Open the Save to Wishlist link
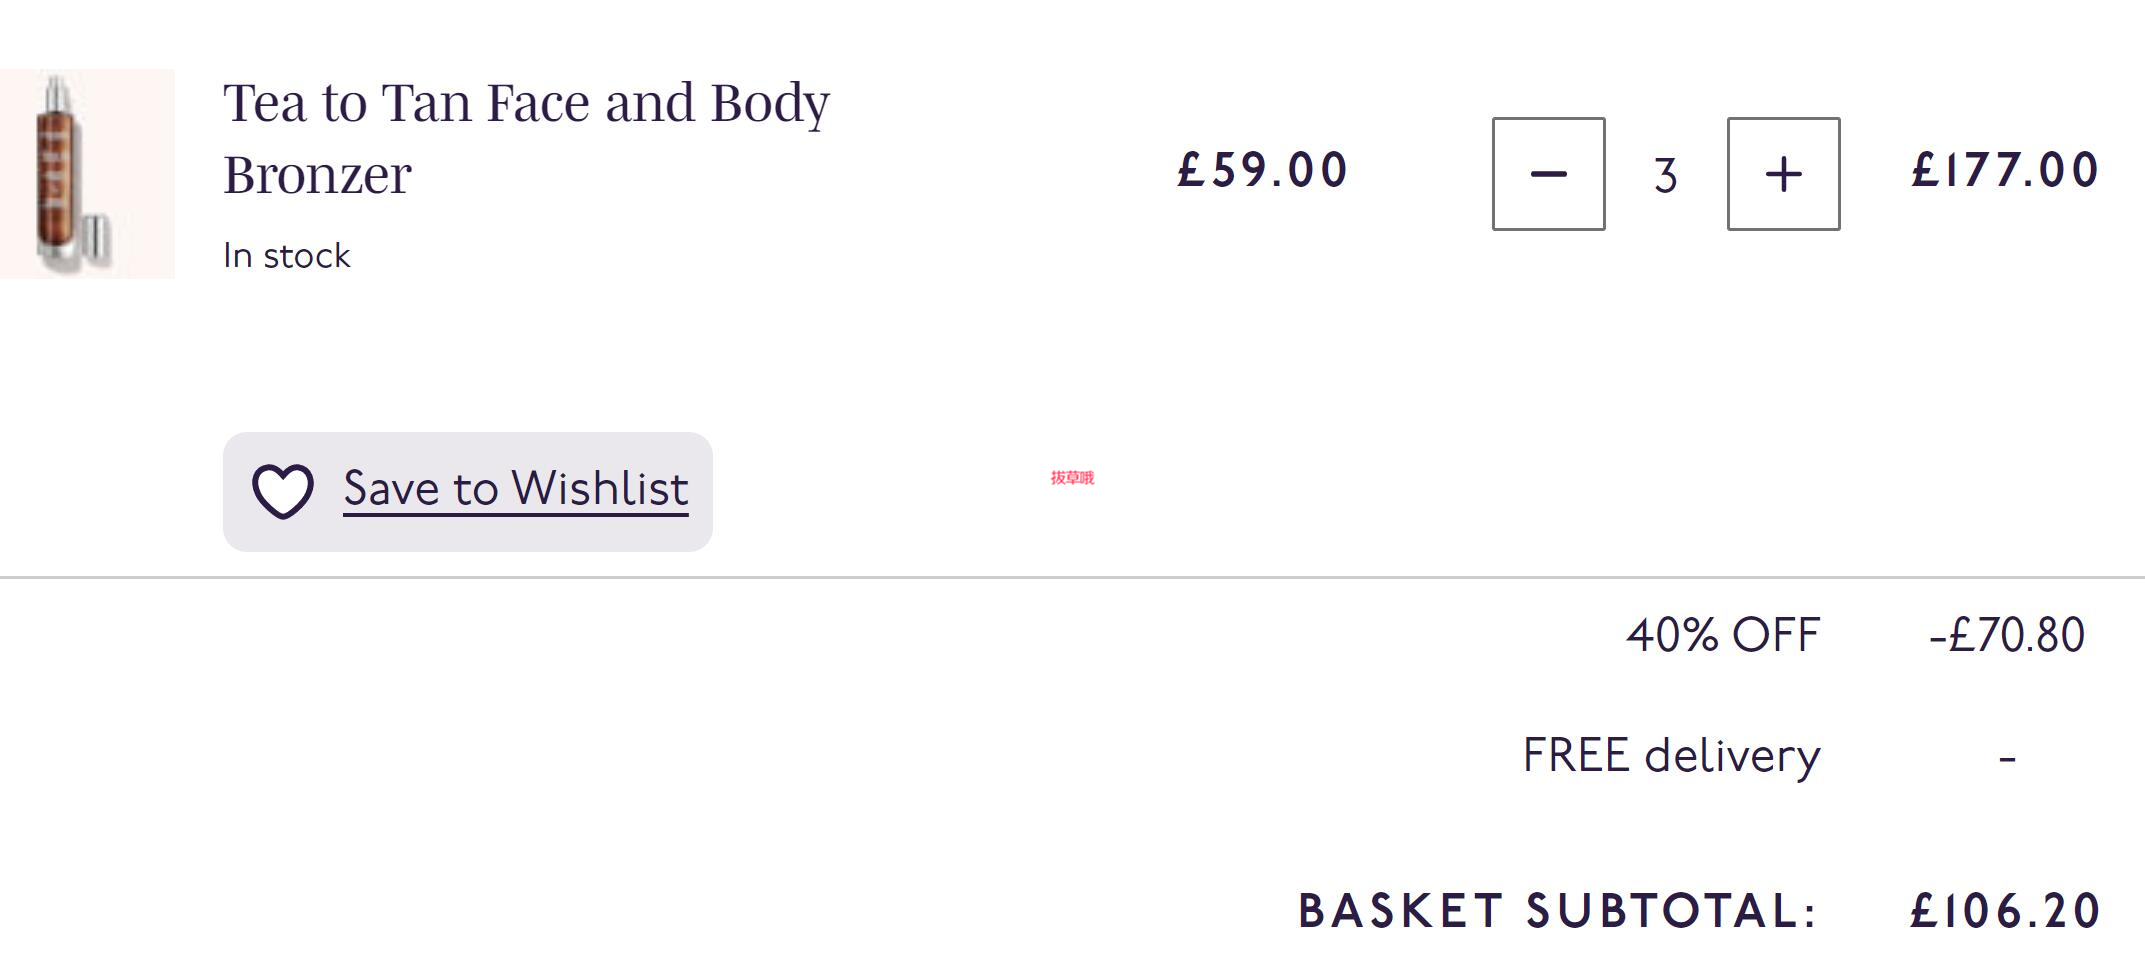The width and height of the screenshot is (2145, 955). [515, 489]
